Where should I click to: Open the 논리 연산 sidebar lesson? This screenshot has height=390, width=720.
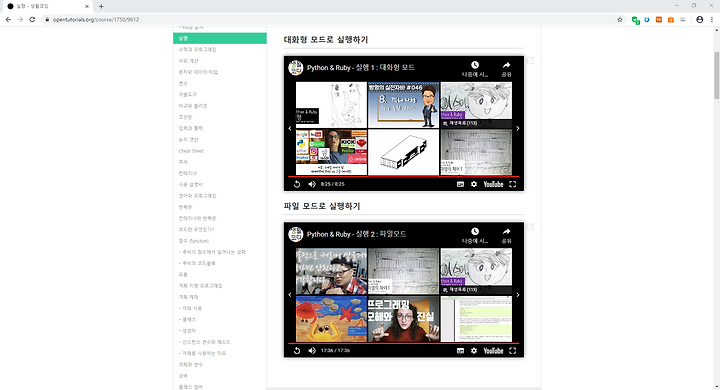tap(188, 140)
